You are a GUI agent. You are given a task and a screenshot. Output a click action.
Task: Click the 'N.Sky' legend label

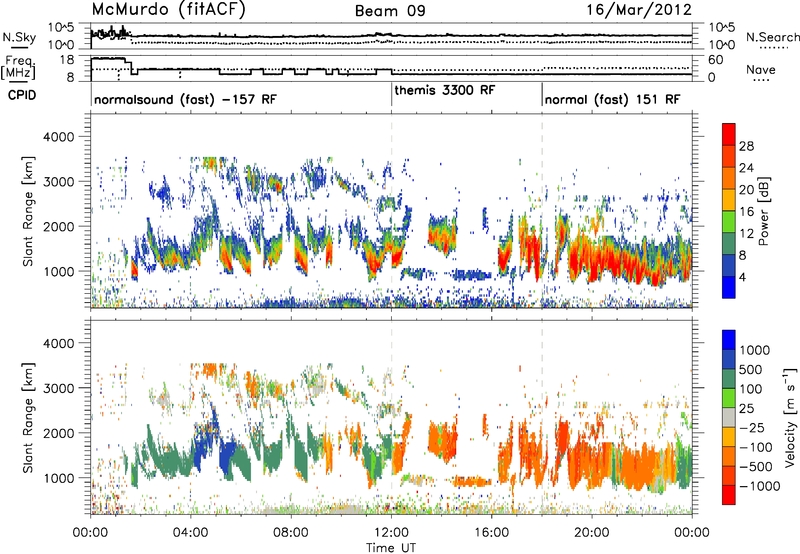click(19, 37)
